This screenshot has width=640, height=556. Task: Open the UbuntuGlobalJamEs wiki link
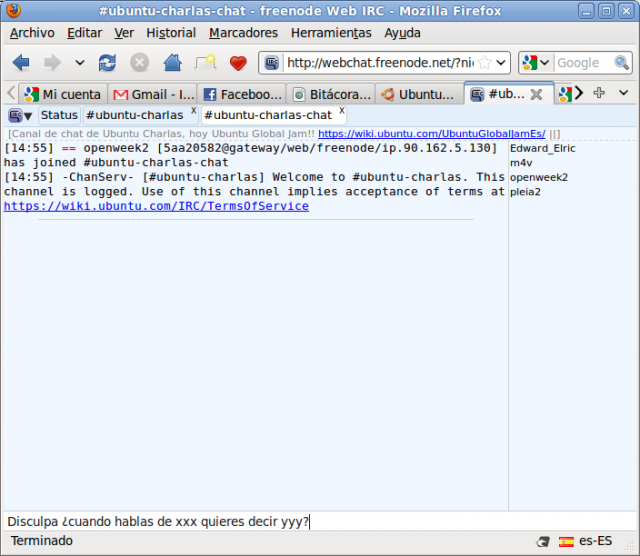(x=431, y=133)
